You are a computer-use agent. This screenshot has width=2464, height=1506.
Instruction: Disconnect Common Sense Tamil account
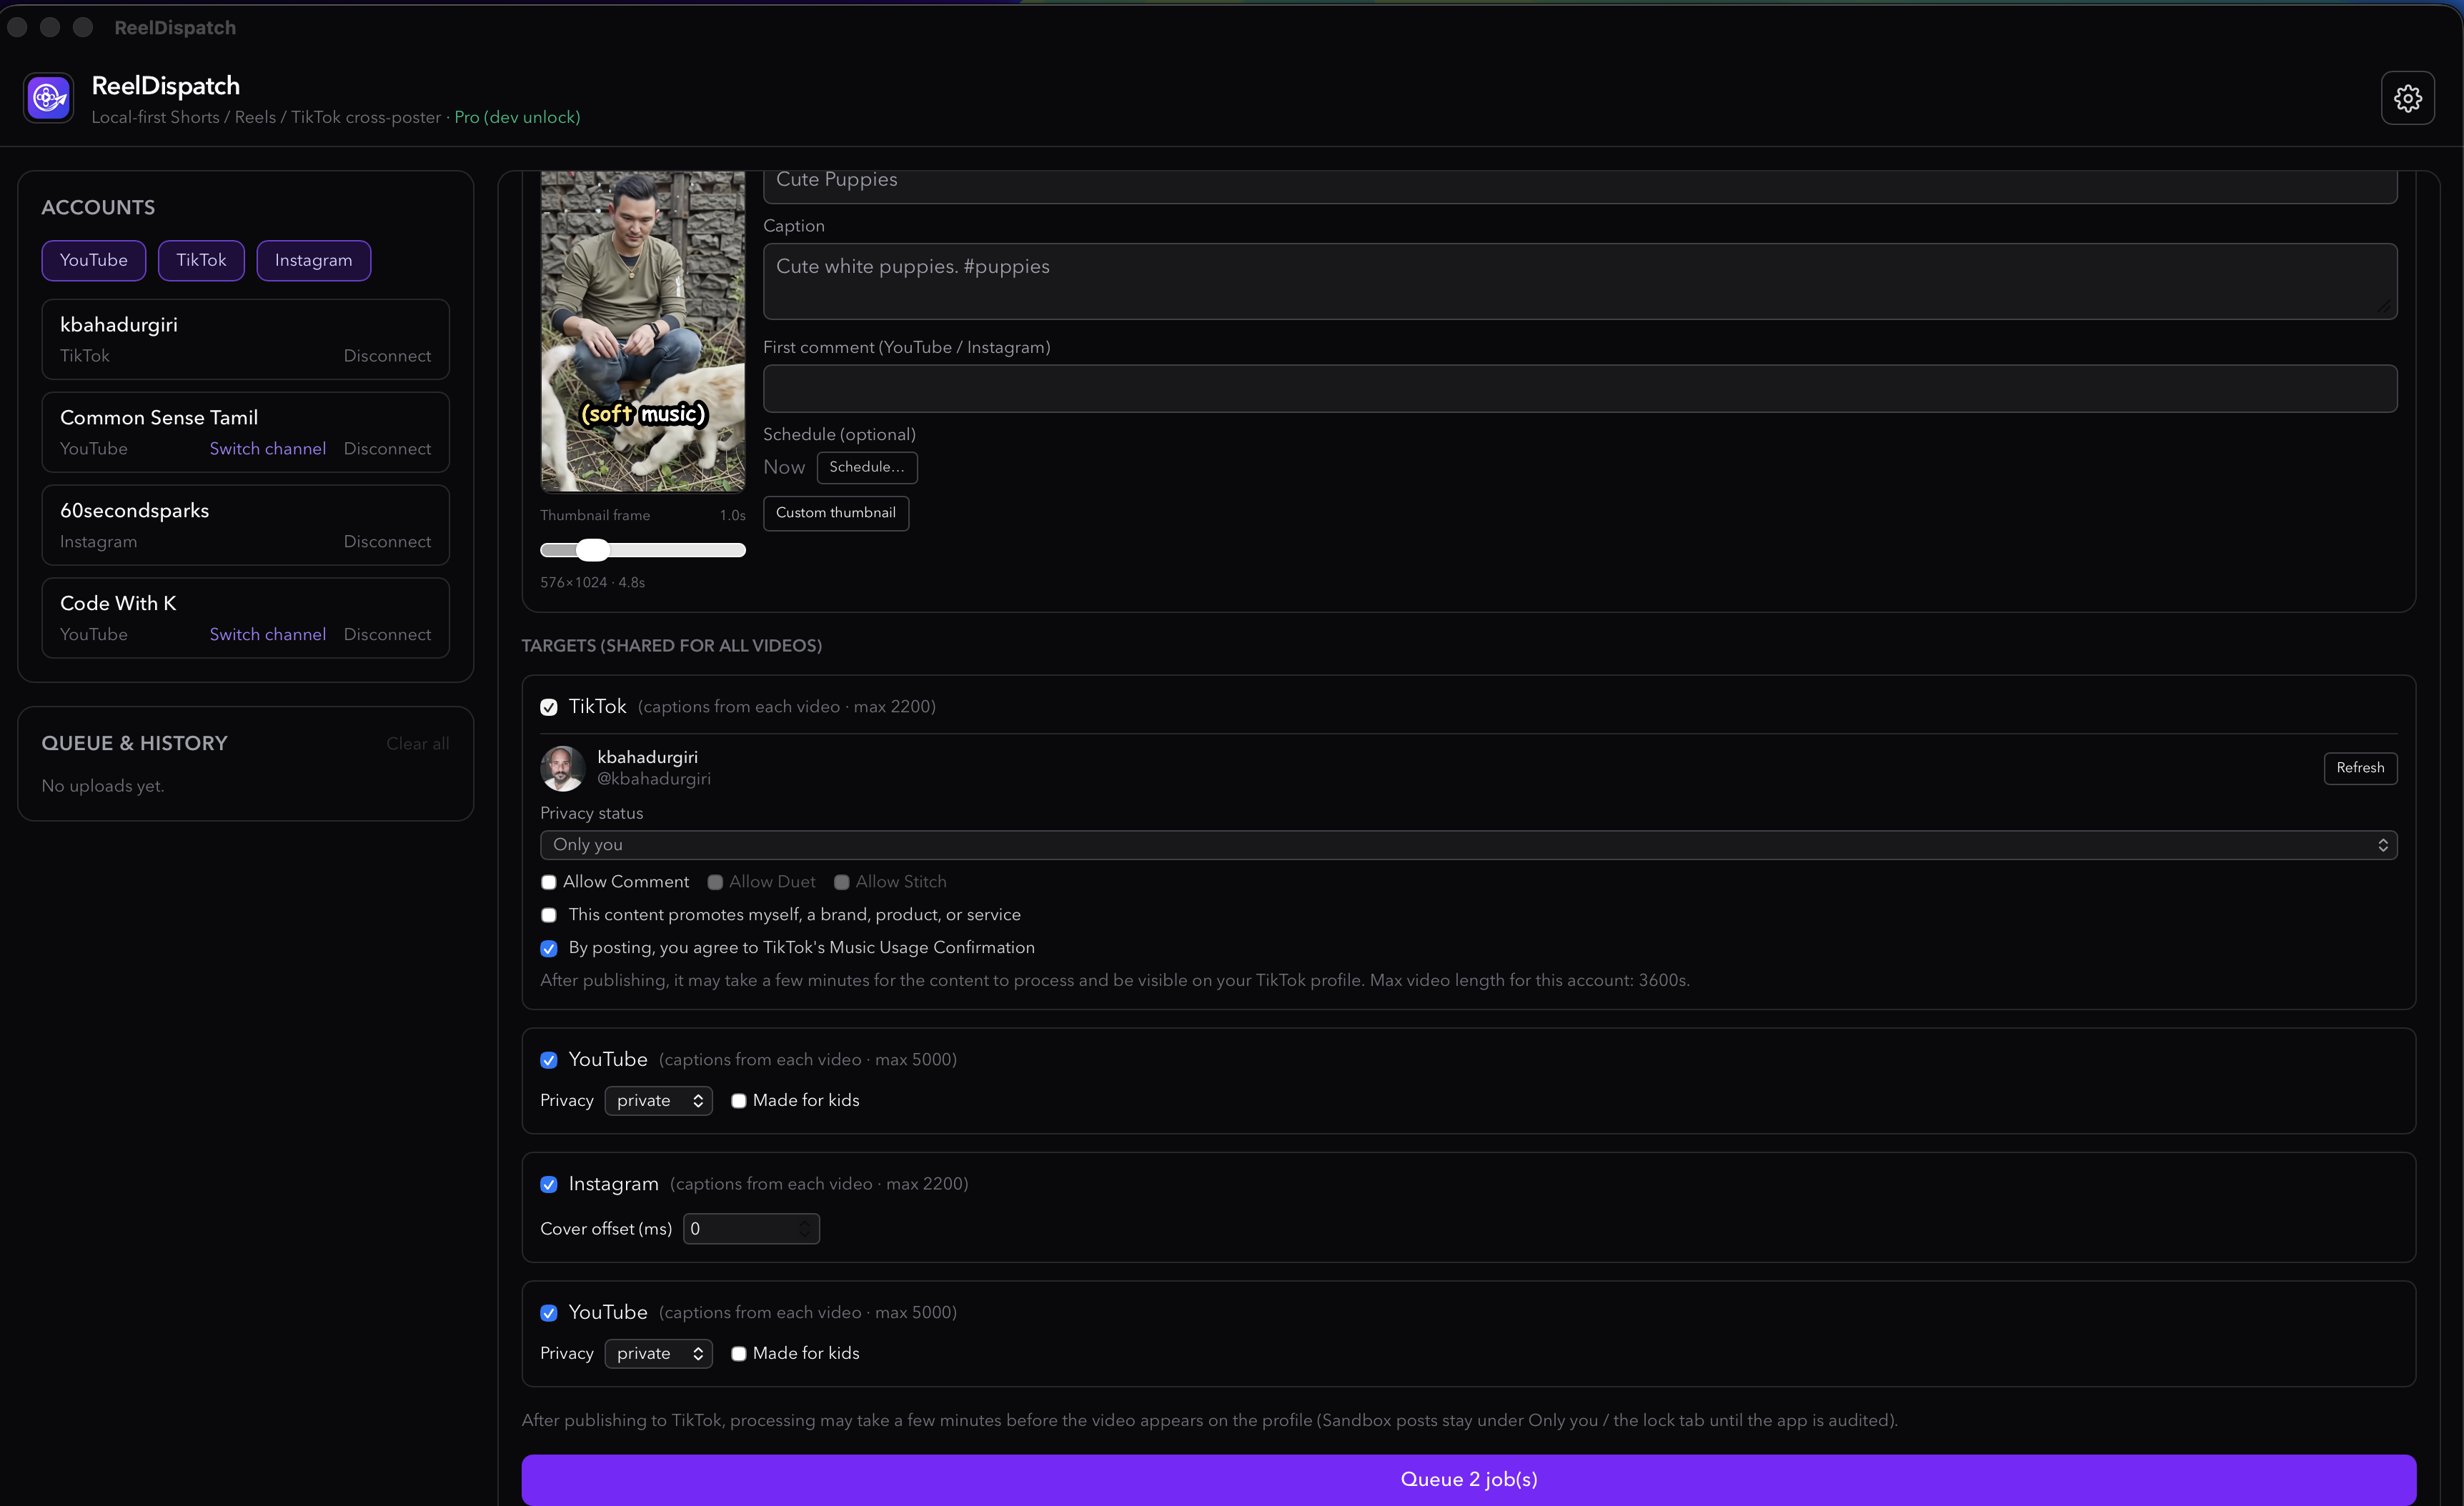click(387, 449)
